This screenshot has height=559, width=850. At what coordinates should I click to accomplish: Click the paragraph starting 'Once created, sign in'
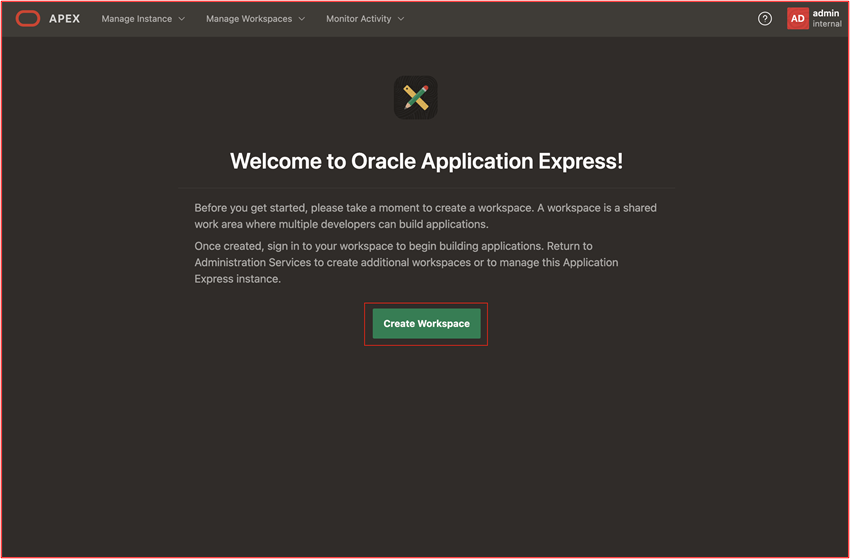click(407, 262)
